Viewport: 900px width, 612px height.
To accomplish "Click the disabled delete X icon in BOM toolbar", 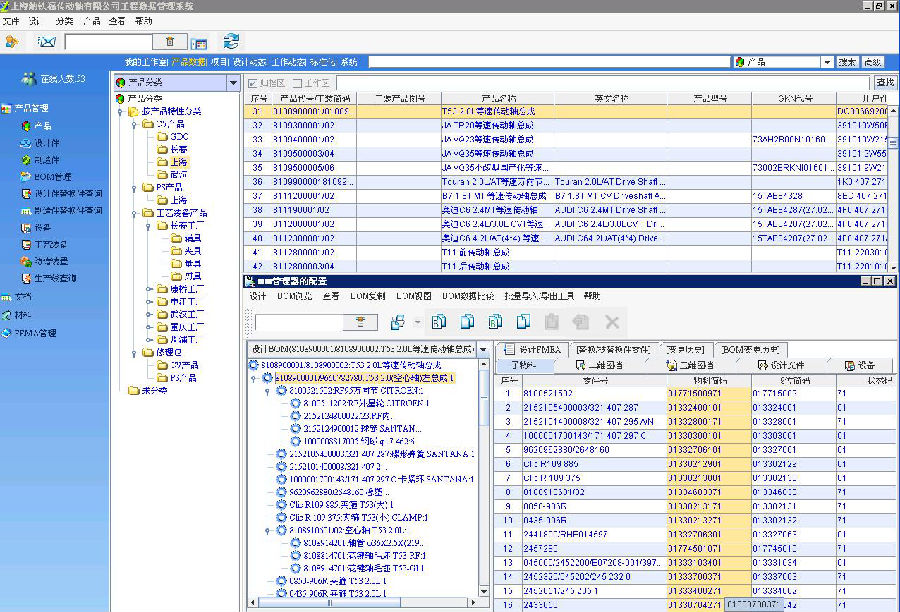I will pos(612,322).
